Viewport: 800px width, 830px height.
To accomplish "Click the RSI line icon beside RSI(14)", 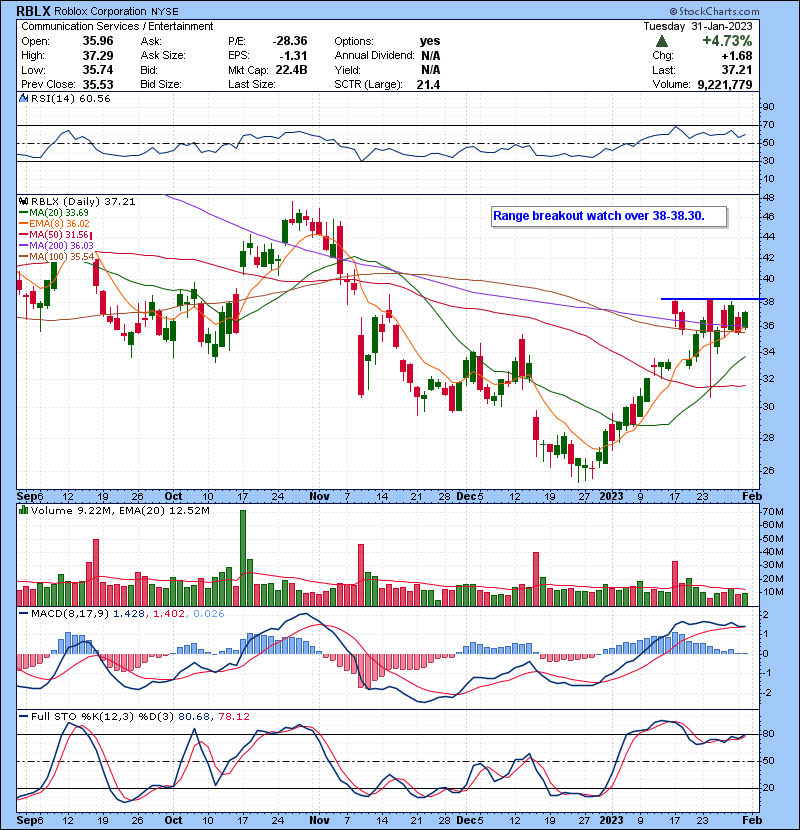I will [x=23, y=98].
